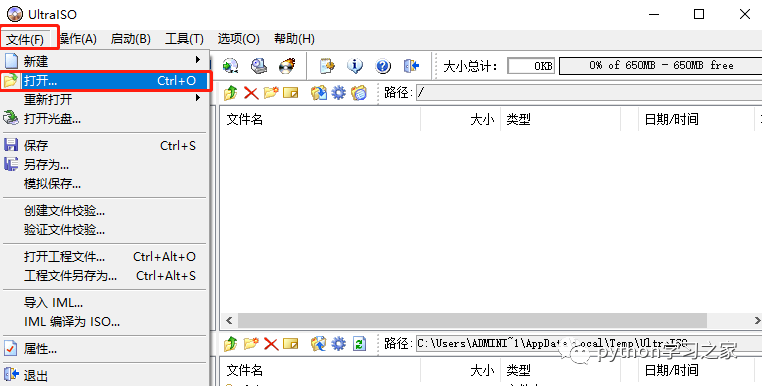Sort by 类型 column in image pane
Image resolution: width=762 pixels, height=386 pixels.
coord(561,119)
